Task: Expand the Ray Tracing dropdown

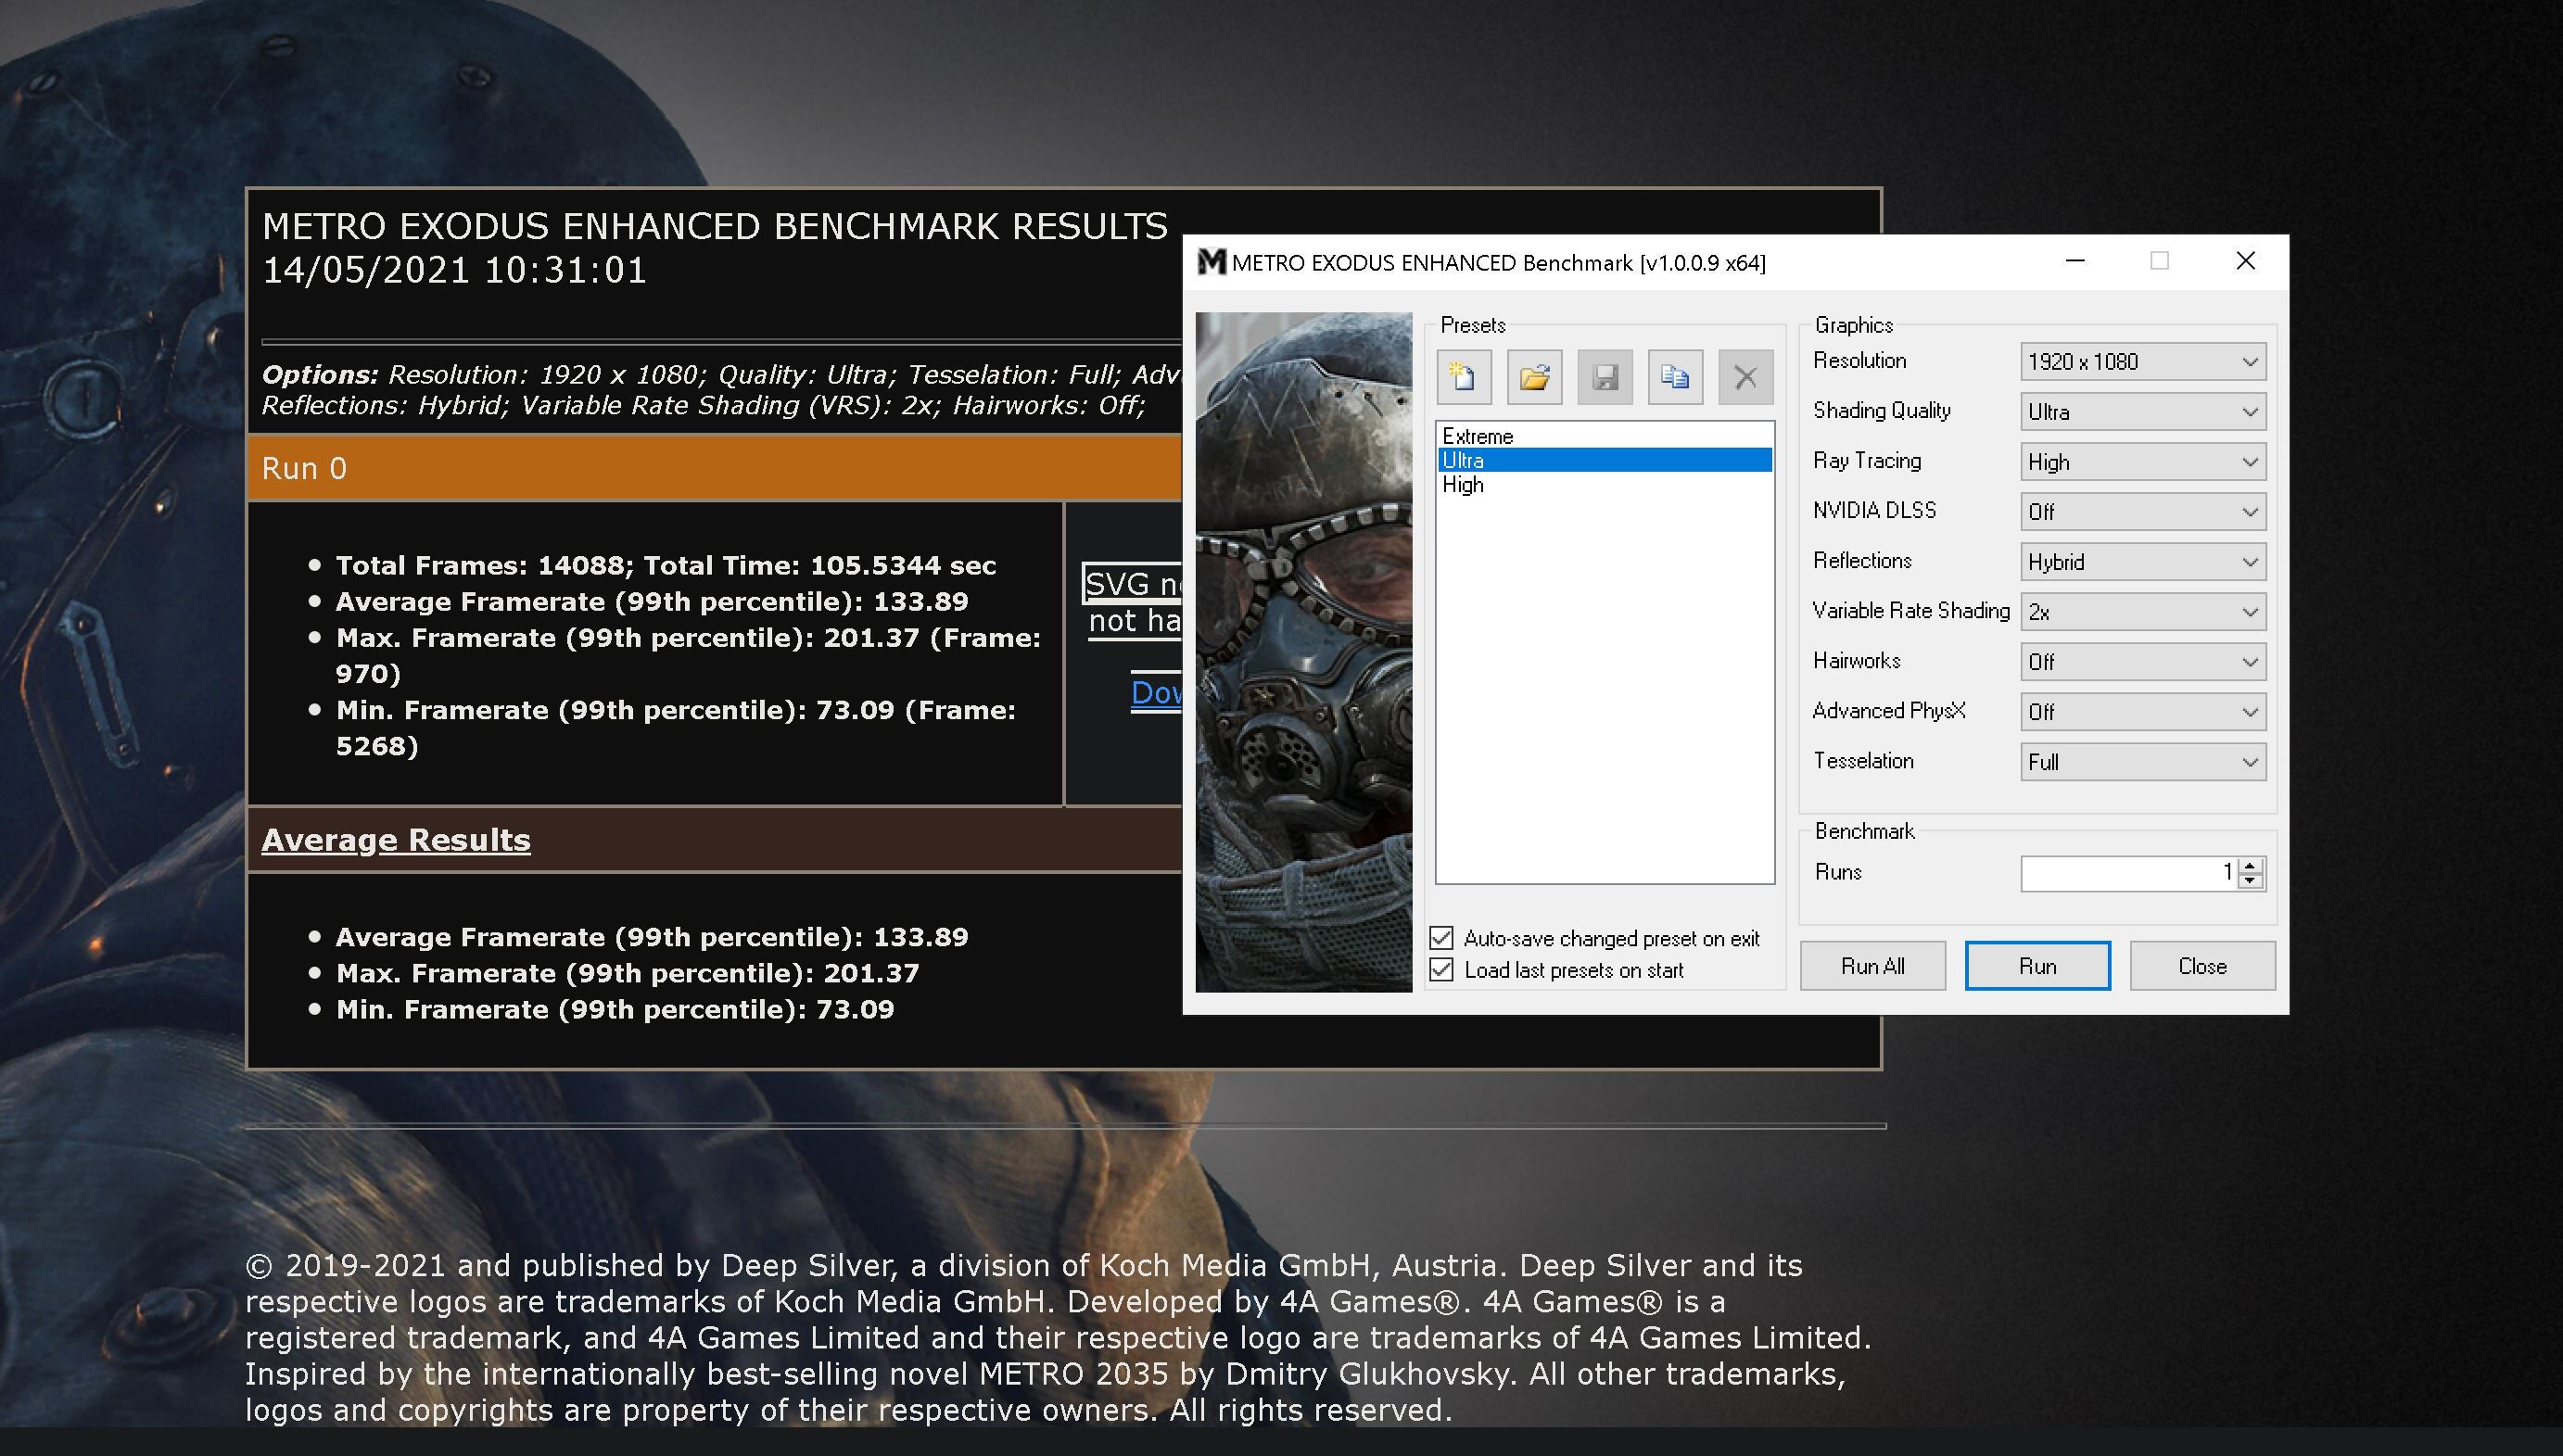Action: pos(2142,462)
